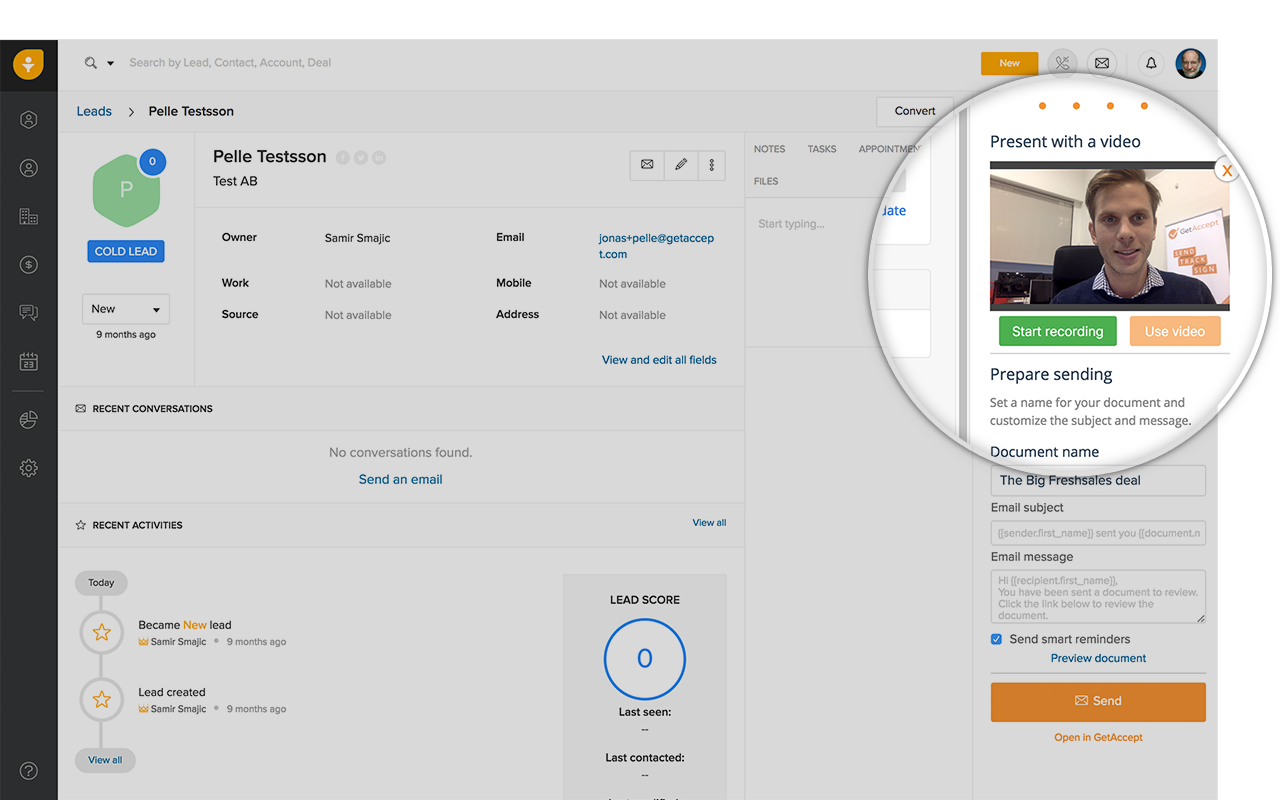Click the lead score circle 0

645,658
